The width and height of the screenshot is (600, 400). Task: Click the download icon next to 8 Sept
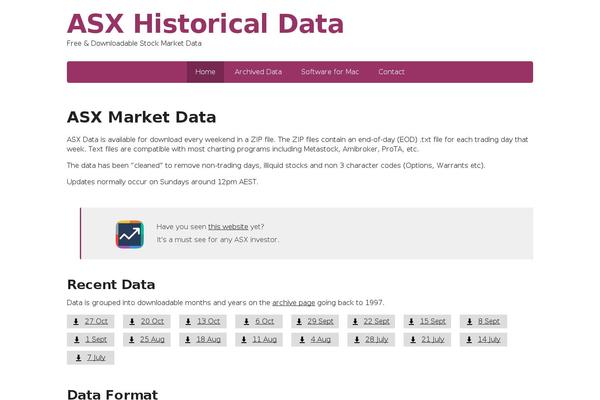coord(470,322)
